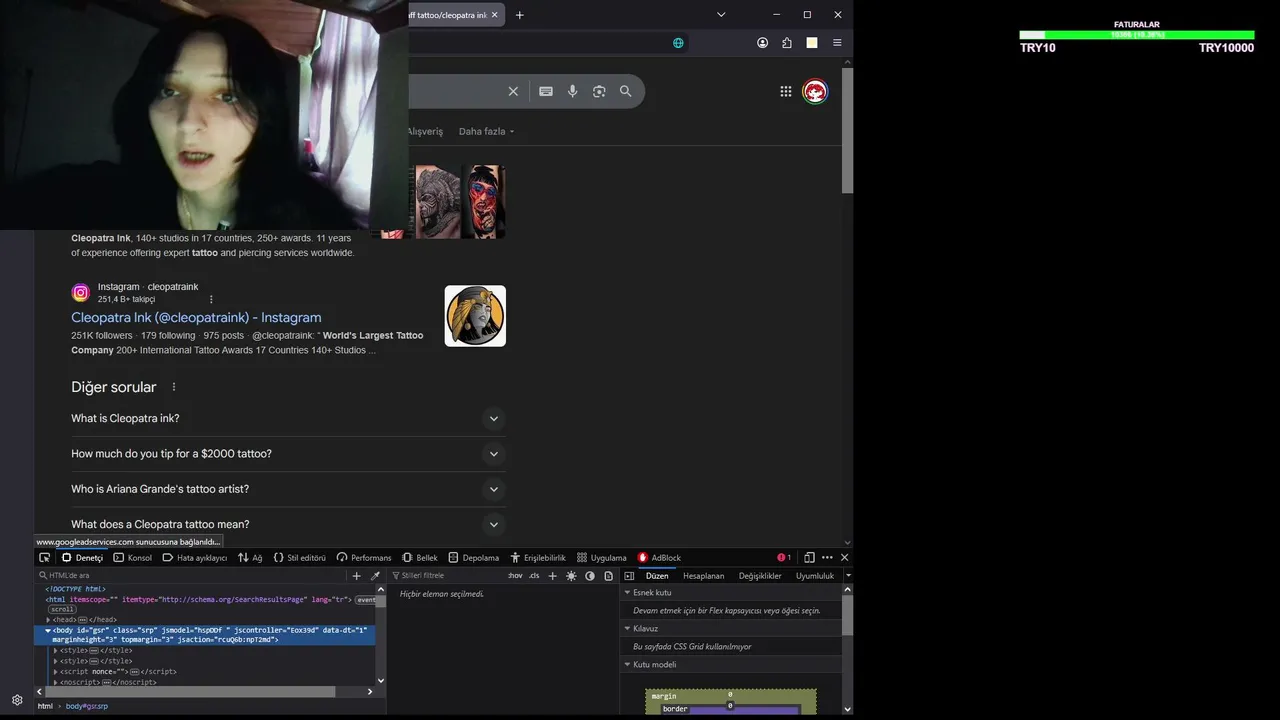
Task: Toggle print media simulation page icon
Action: tap(608, 576)
